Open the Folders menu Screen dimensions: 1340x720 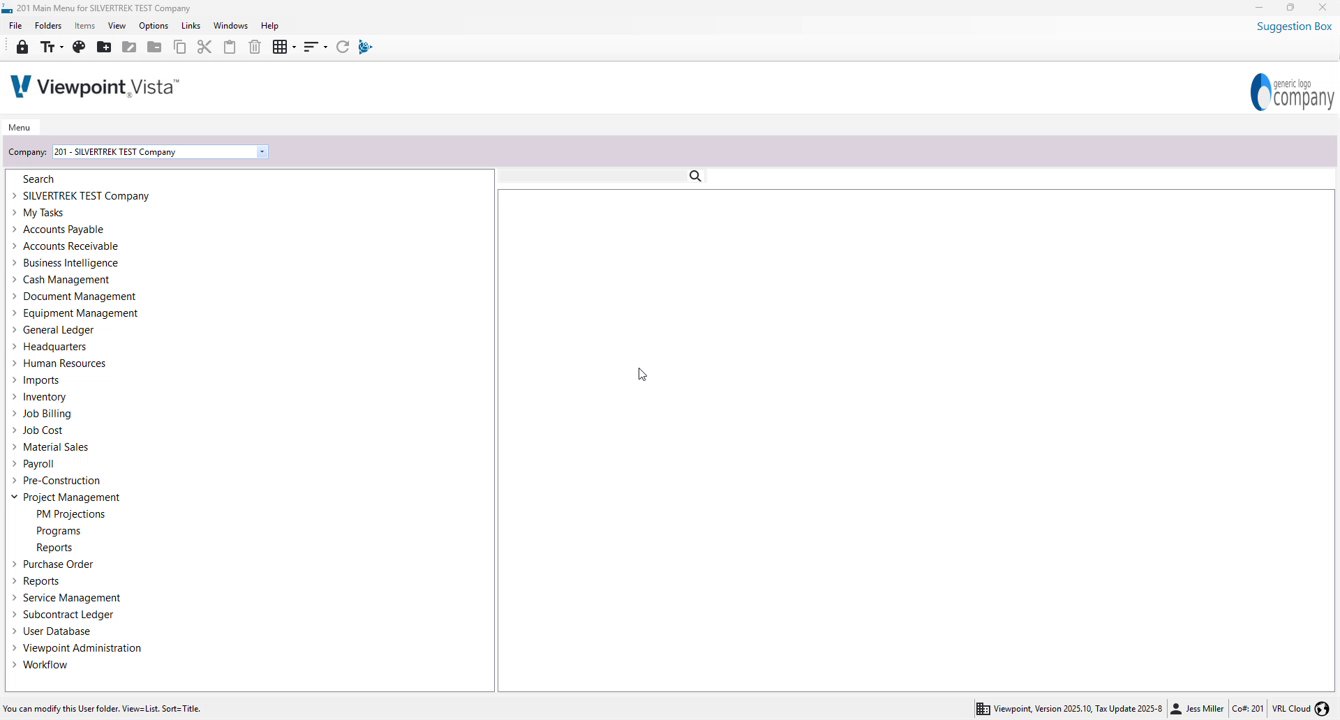tap(48, 26)
